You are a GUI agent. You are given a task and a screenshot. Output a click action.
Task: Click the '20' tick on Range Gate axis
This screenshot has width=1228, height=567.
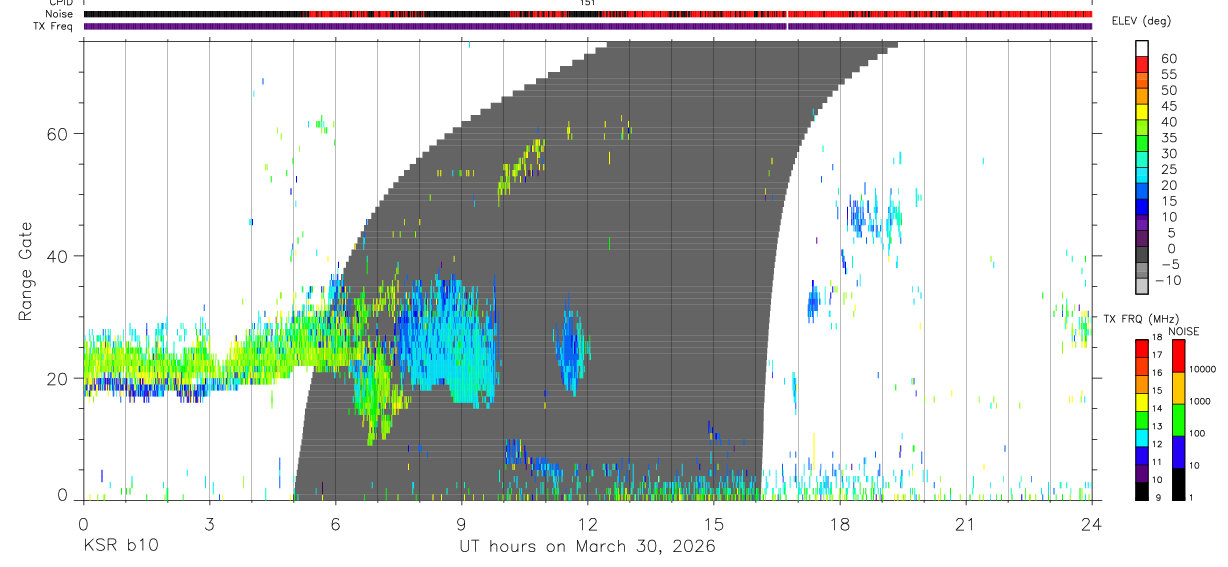(56, 379)
